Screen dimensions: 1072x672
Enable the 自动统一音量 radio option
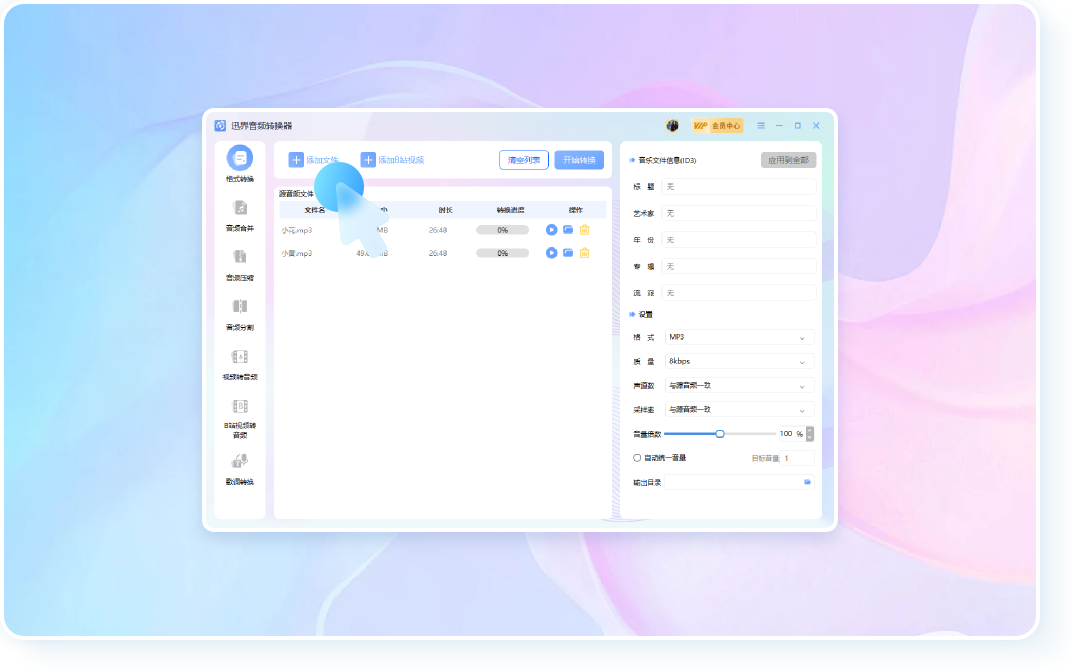[637, 458]
